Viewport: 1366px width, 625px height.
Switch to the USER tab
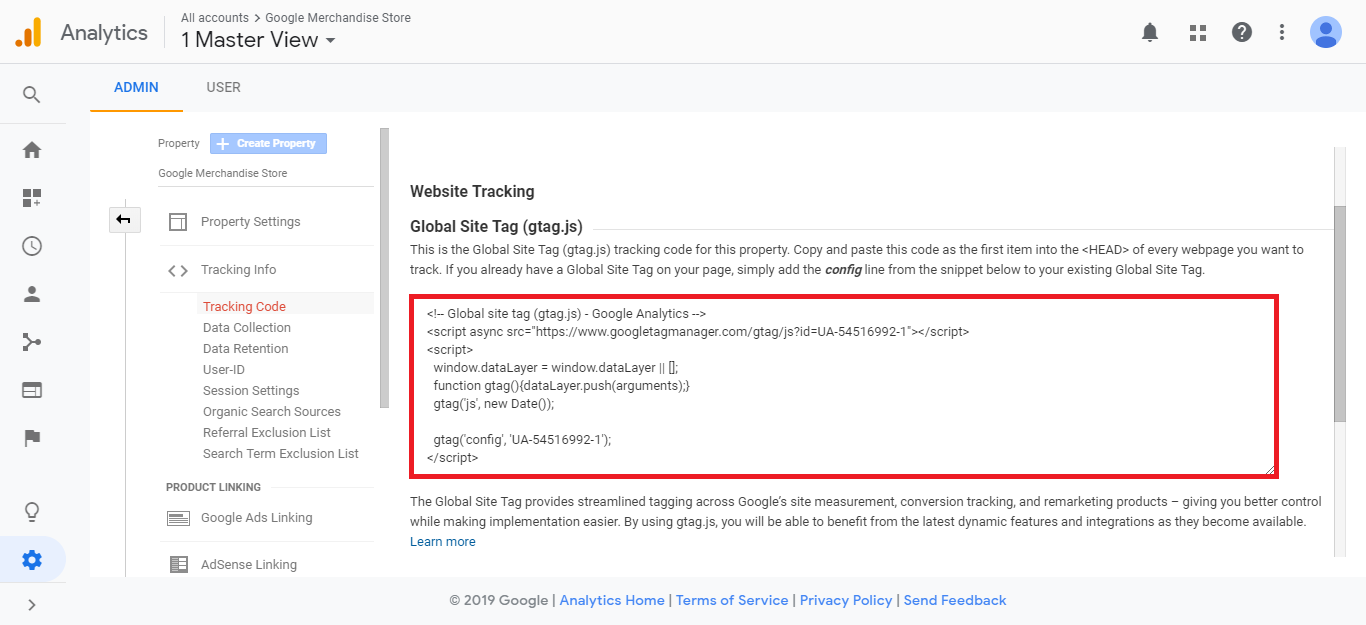tap(223, 87)
